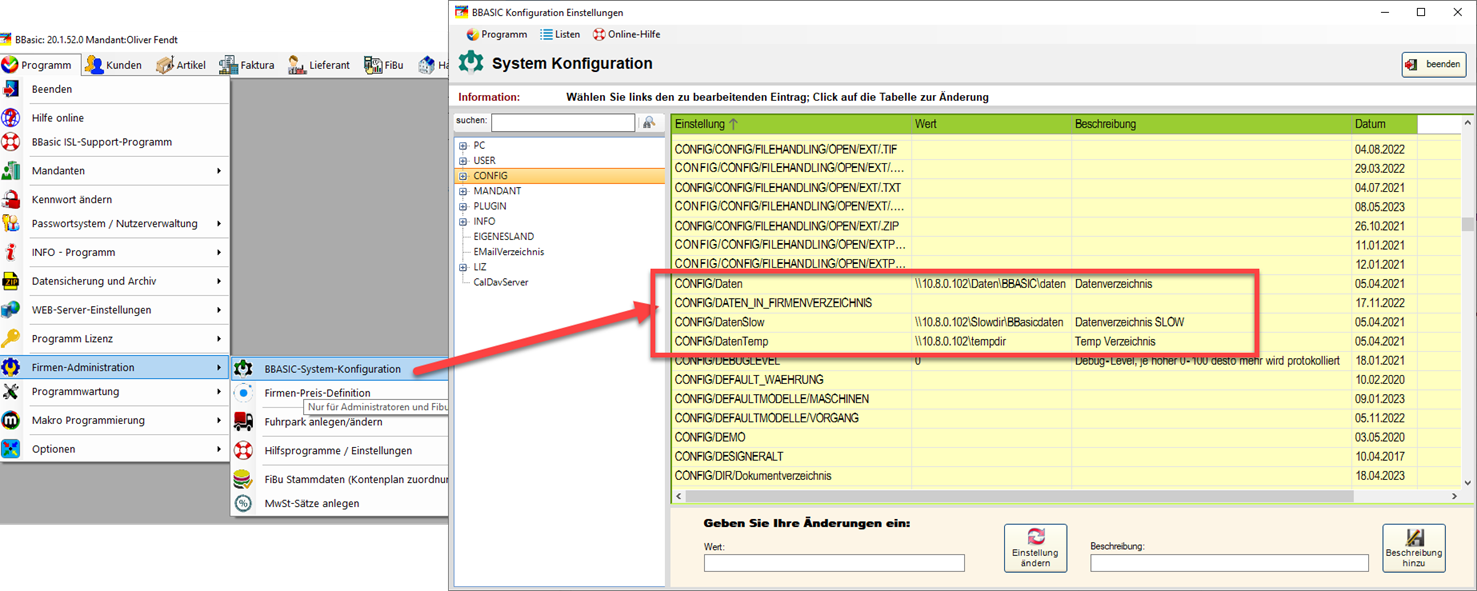Open the Online-Hilfe menu

(626, 34)
